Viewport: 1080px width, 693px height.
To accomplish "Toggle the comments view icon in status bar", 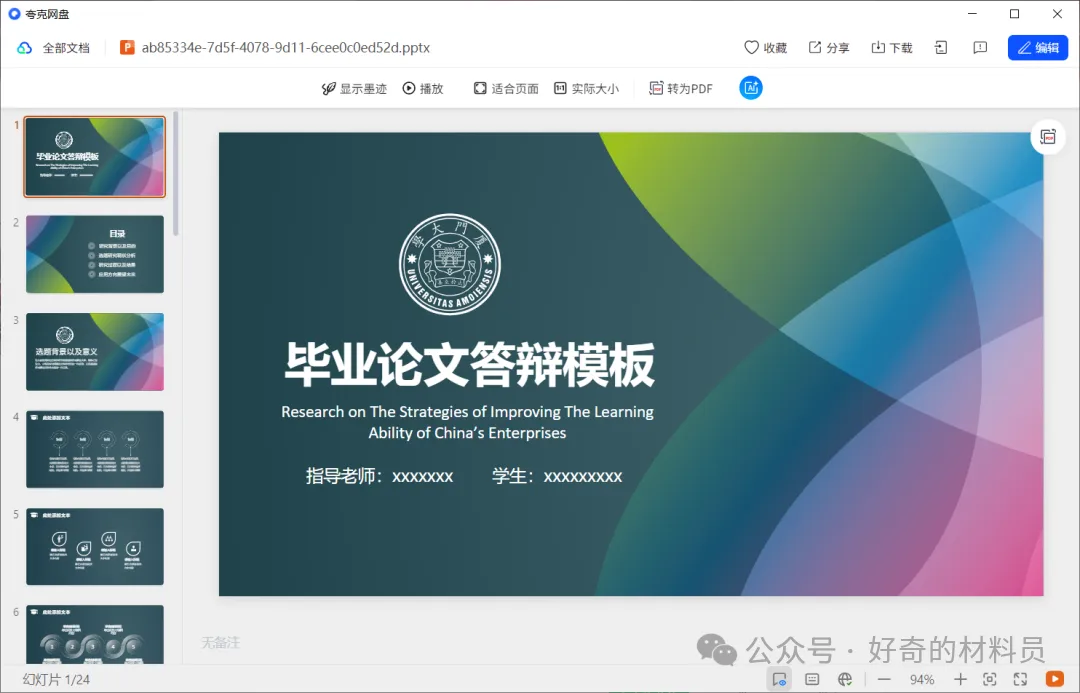I will [x=779, y=679].
